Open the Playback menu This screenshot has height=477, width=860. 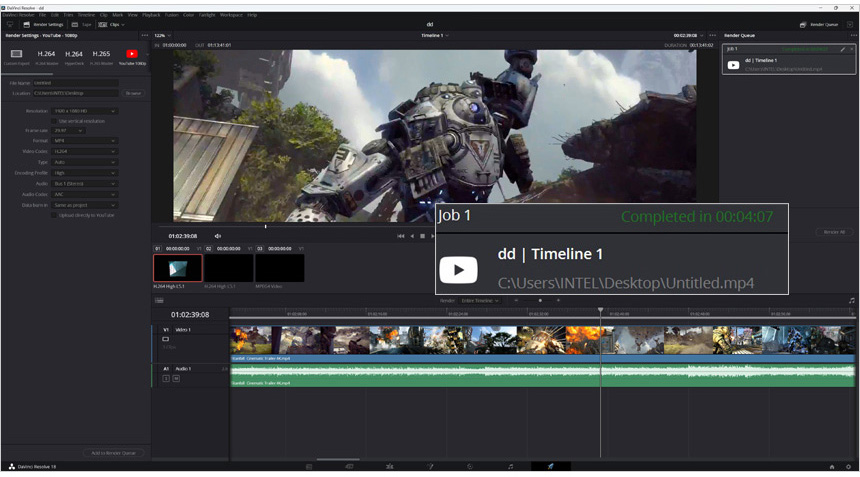tap(151, 15)
